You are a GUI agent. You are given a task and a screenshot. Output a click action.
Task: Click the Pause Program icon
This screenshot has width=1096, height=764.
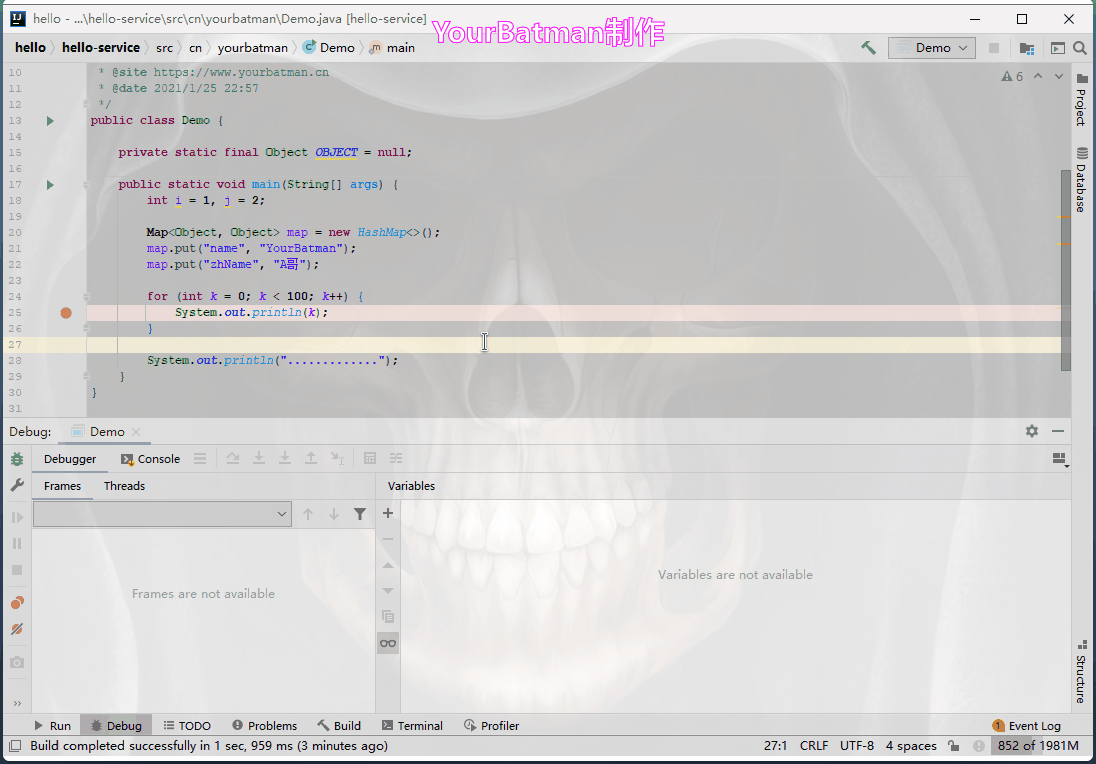17,543
